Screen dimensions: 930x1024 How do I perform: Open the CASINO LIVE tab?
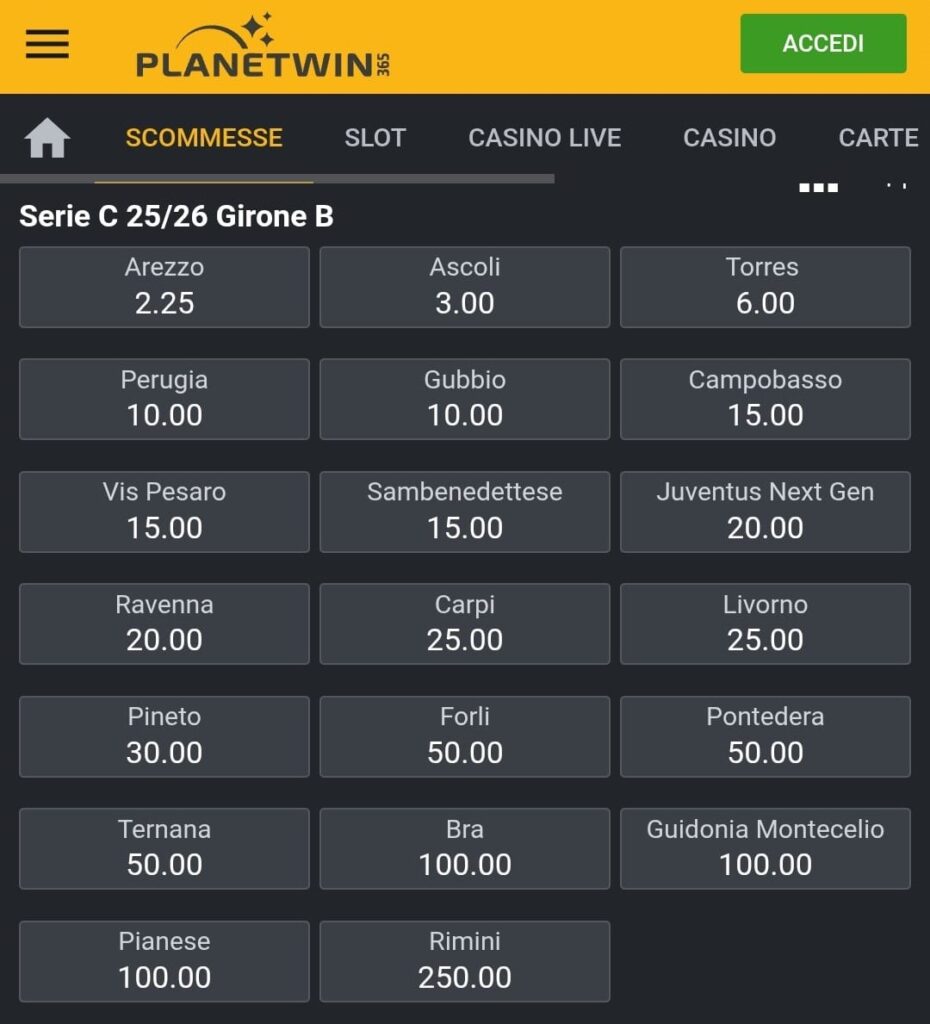[544, 138]
